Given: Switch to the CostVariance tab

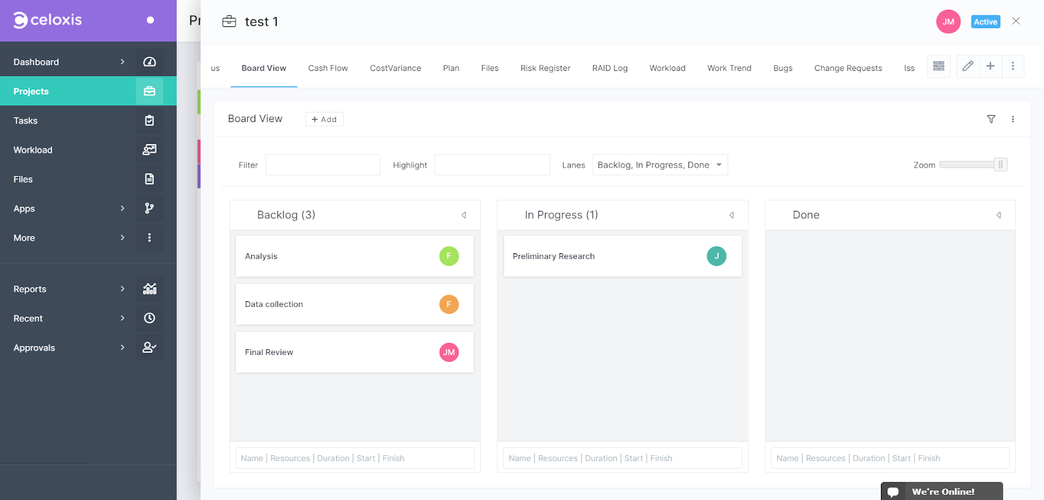Looking at the screenshot, I should (395, 68).
